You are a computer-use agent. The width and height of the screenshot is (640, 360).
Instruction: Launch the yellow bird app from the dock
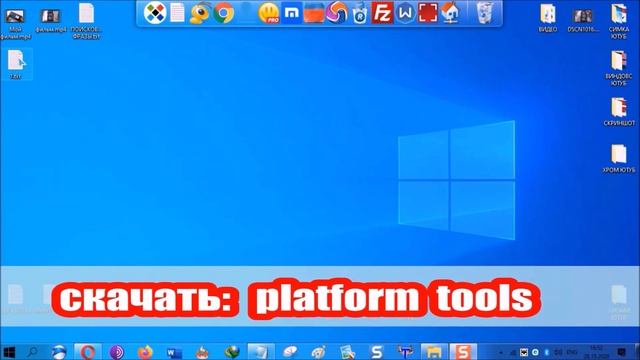pos(200,13)
